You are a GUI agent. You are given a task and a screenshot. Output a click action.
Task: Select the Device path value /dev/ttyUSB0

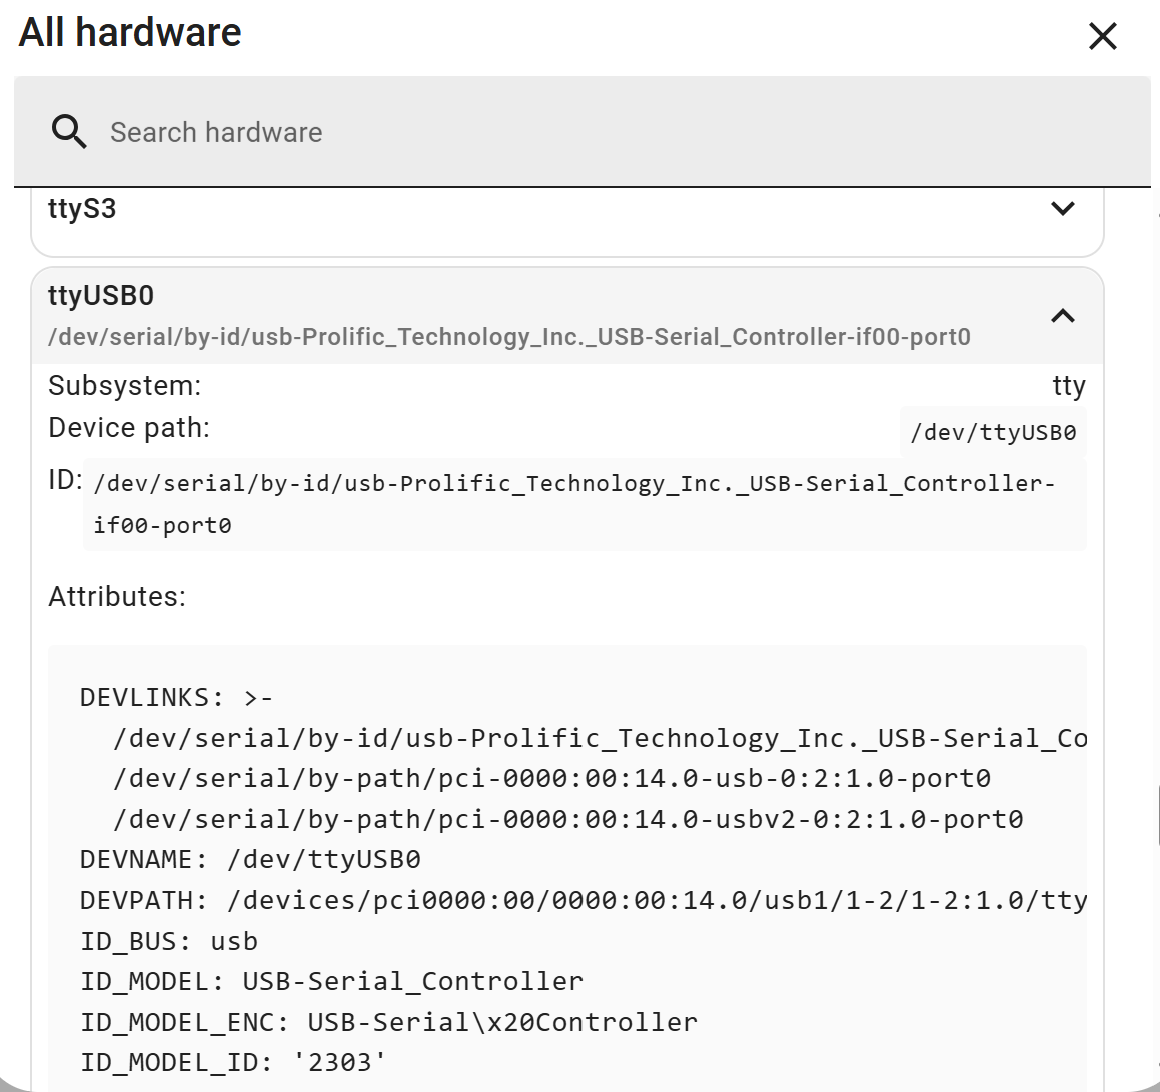[x=993, y=432]
